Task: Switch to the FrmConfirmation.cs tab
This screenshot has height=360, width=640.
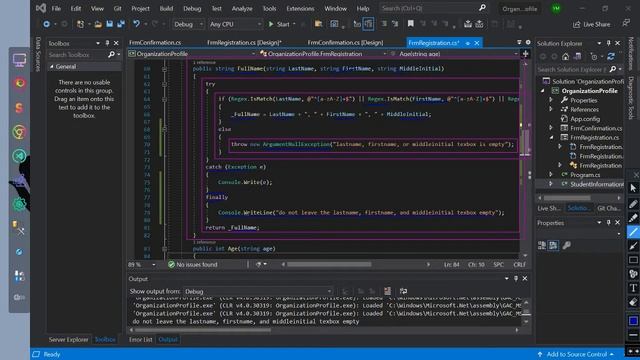Action: coord(155,42)
